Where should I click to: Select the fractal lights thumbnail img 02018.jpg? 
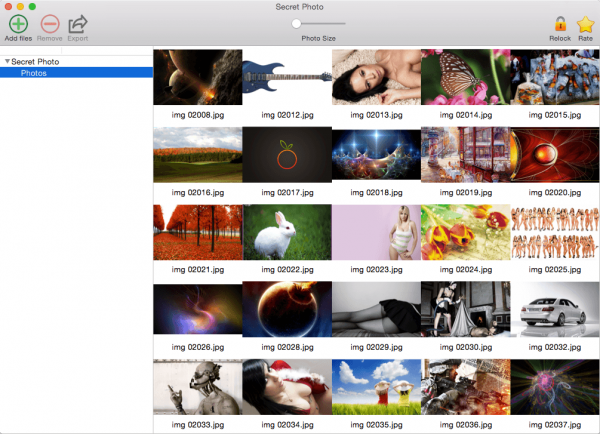coord(377,155)
